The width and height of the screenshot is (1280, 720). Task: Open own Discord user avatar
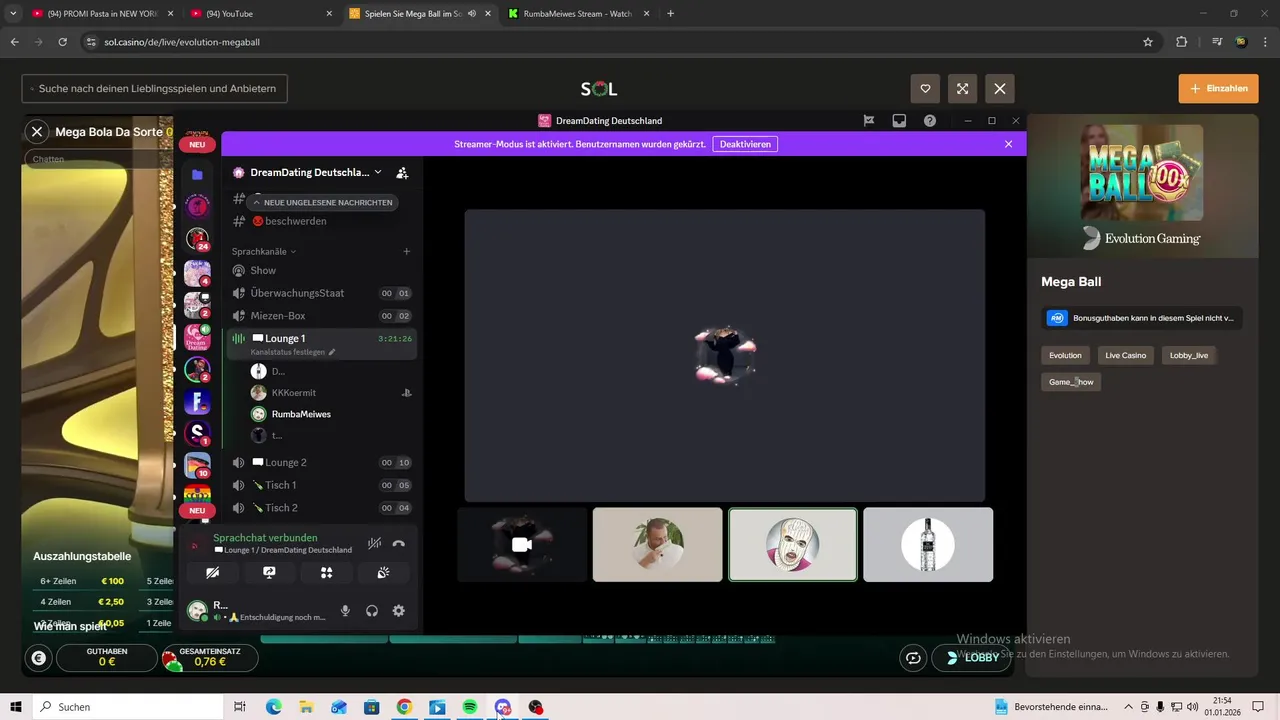197,610
